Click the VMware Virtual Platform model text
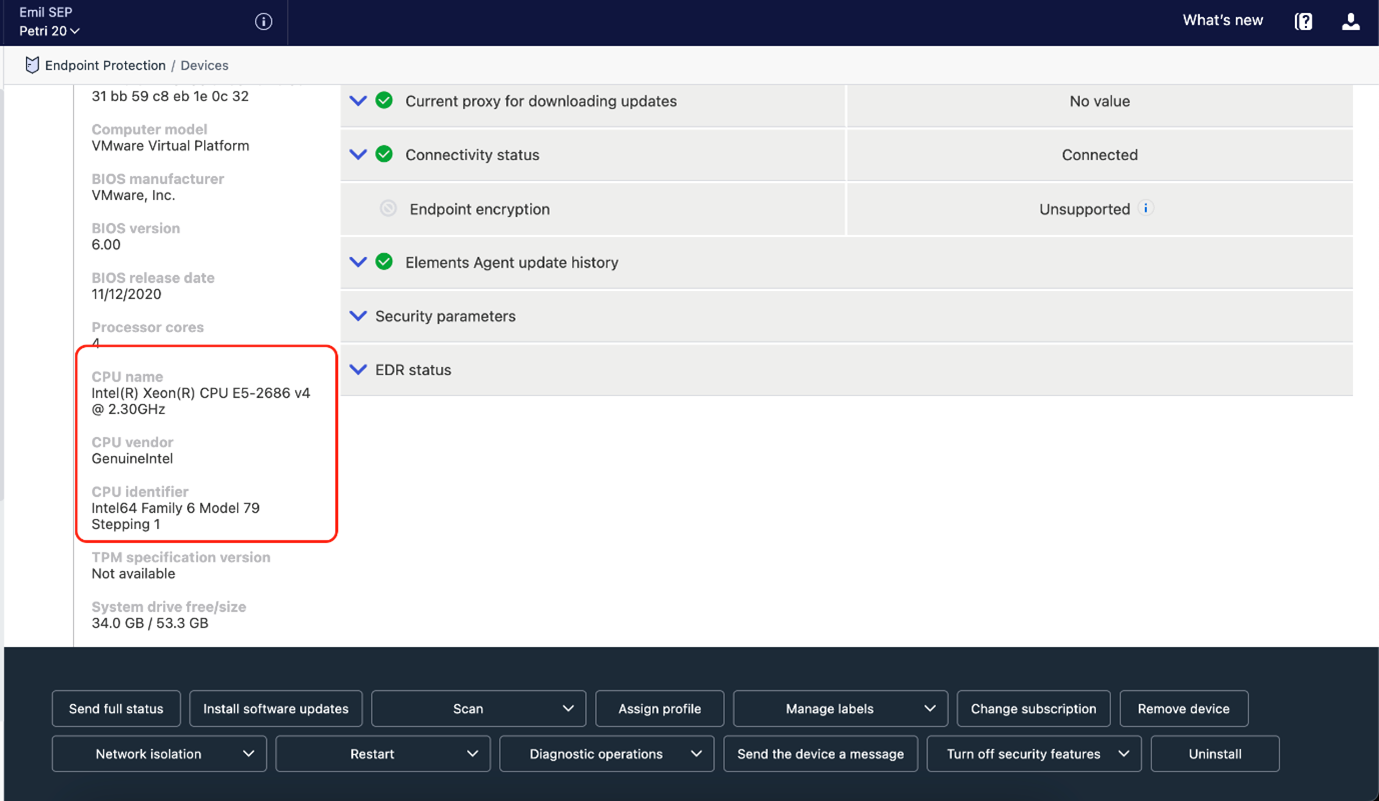Screen dimensions: 1379x801 170,146
